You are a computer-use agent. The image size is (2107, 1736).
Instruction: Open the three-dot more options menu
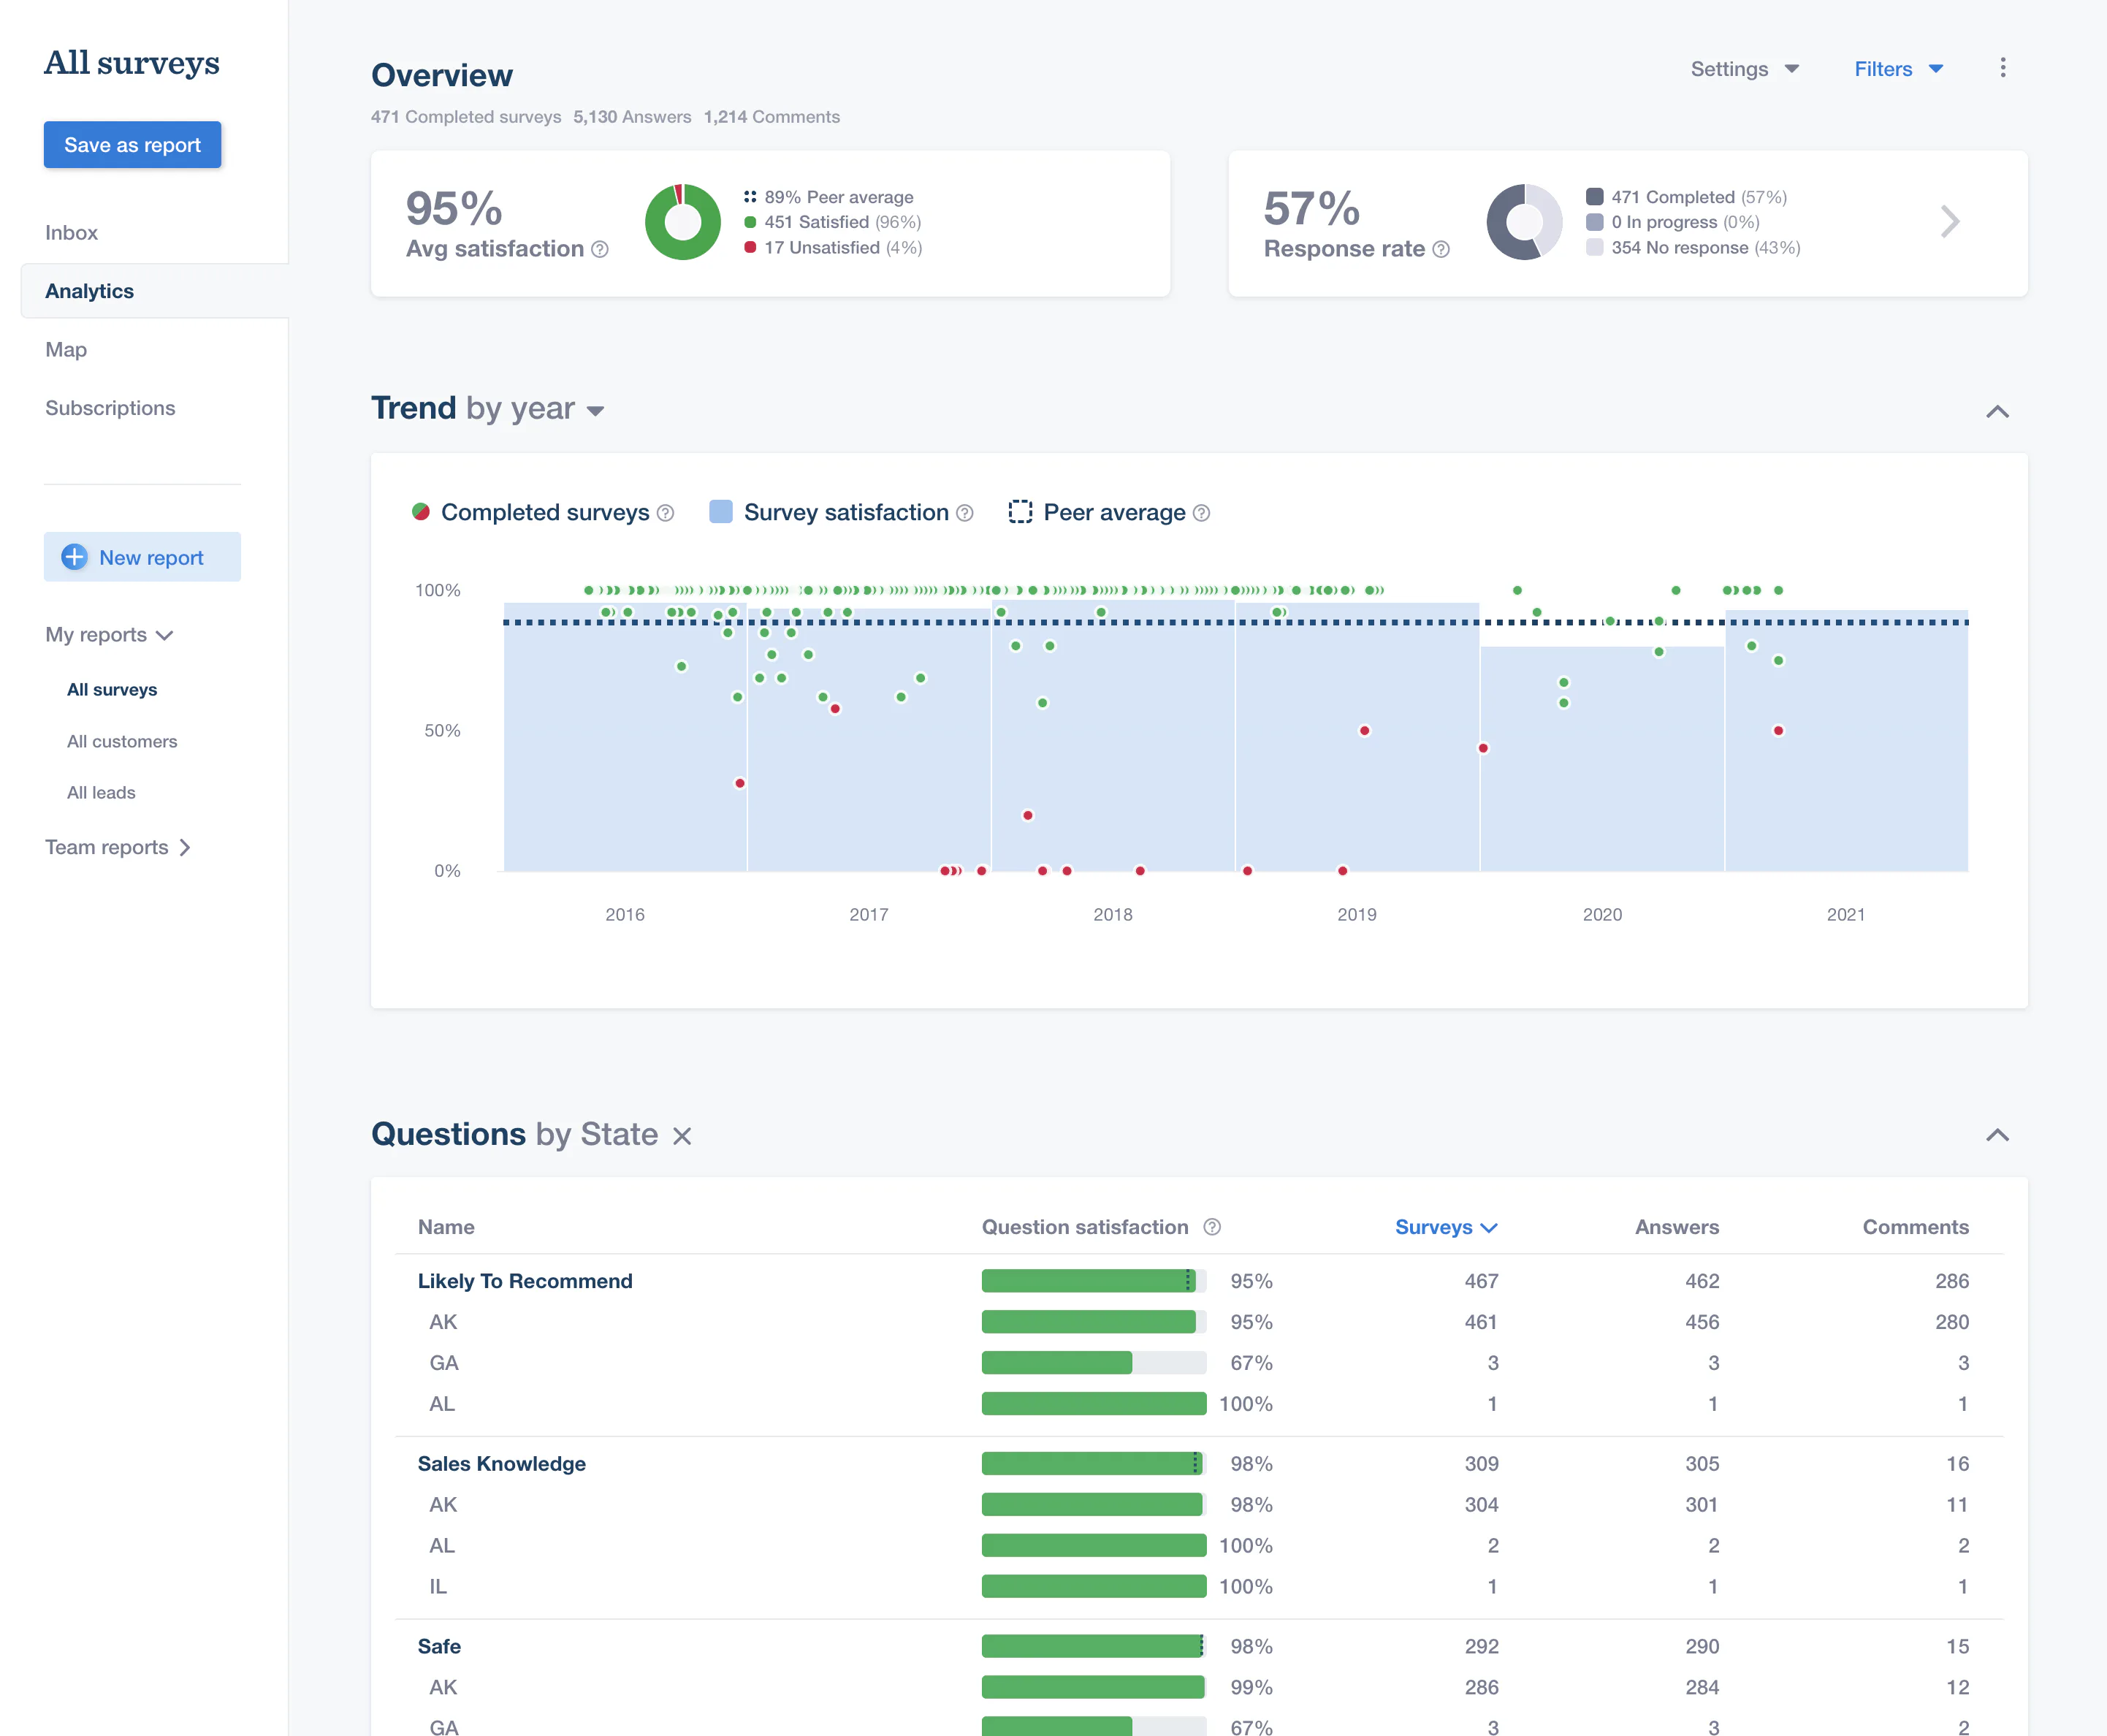click(x=2002, y=68)
